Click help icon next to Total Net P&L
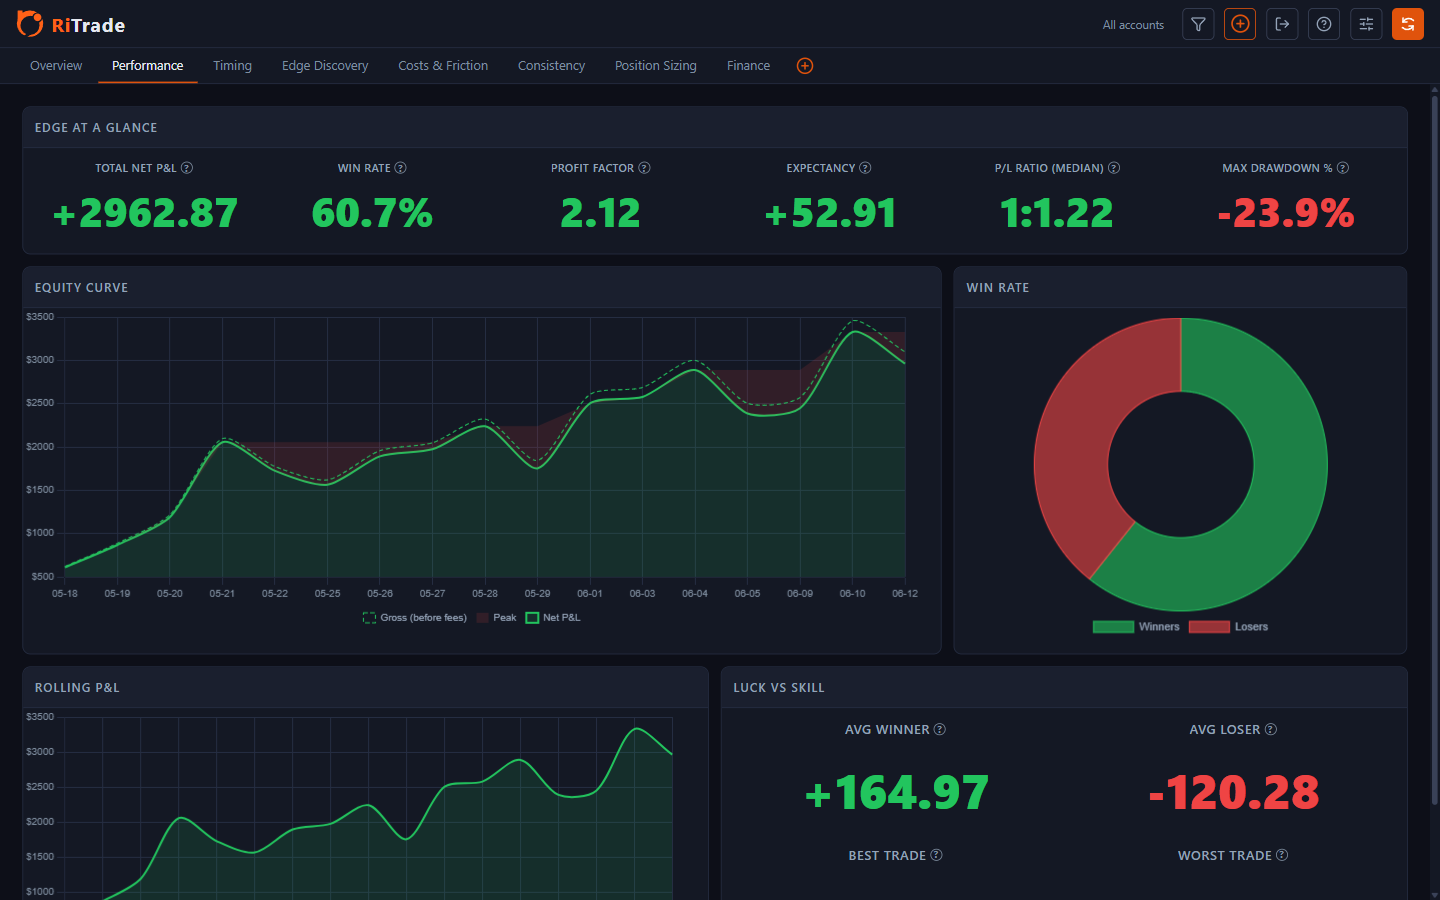Viewport: 1440px width, 900px height. [x=187, y=168]
